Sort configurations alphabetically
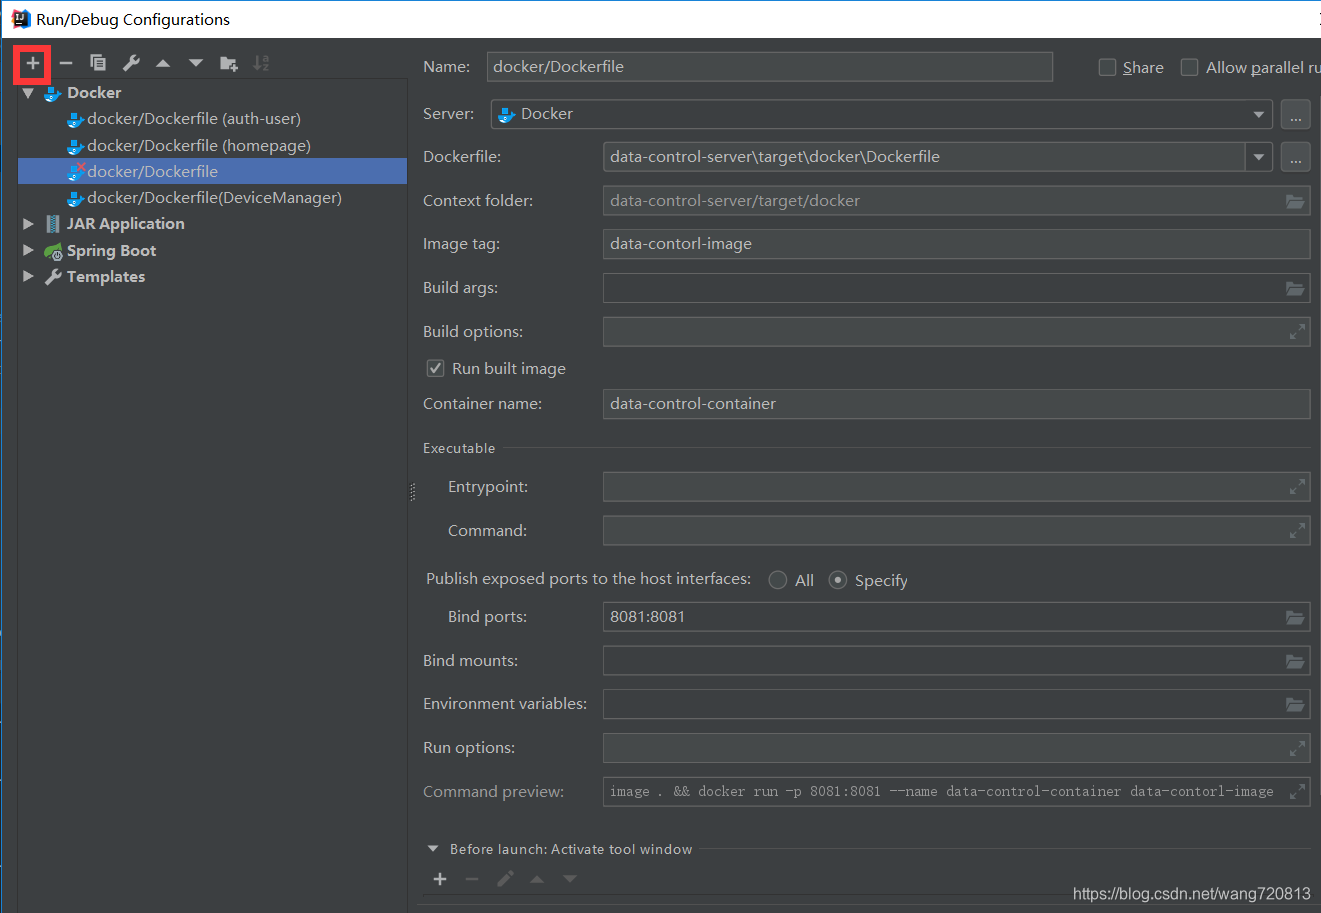Screen dimensions: 1321x913 point(261,63)
